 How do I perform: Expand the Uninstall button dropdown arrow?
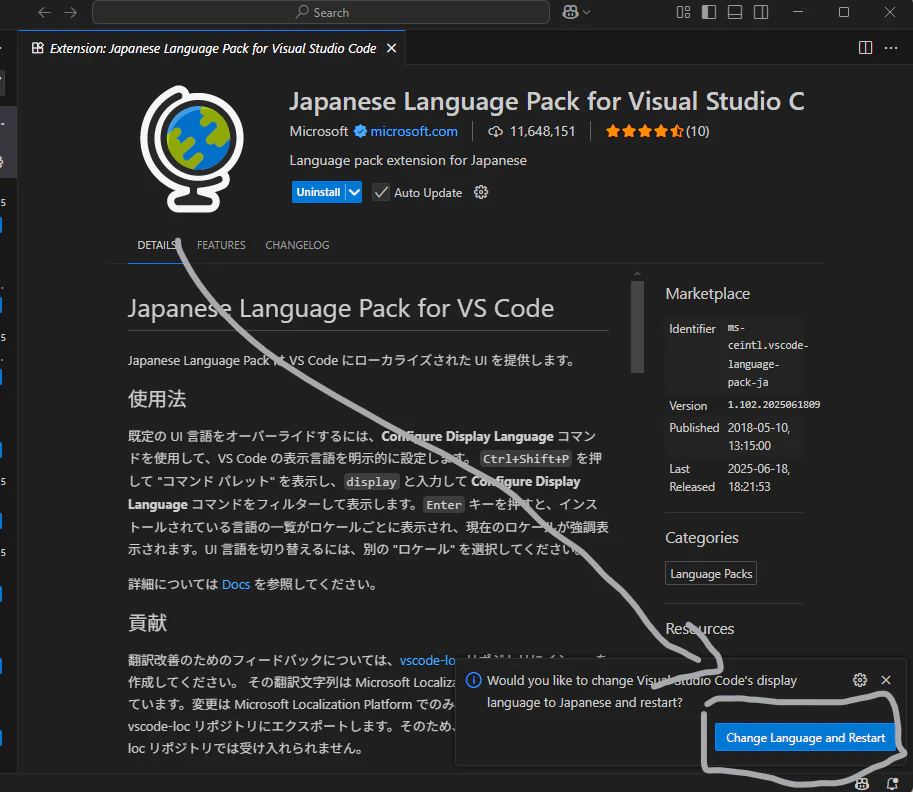(354, 192)
